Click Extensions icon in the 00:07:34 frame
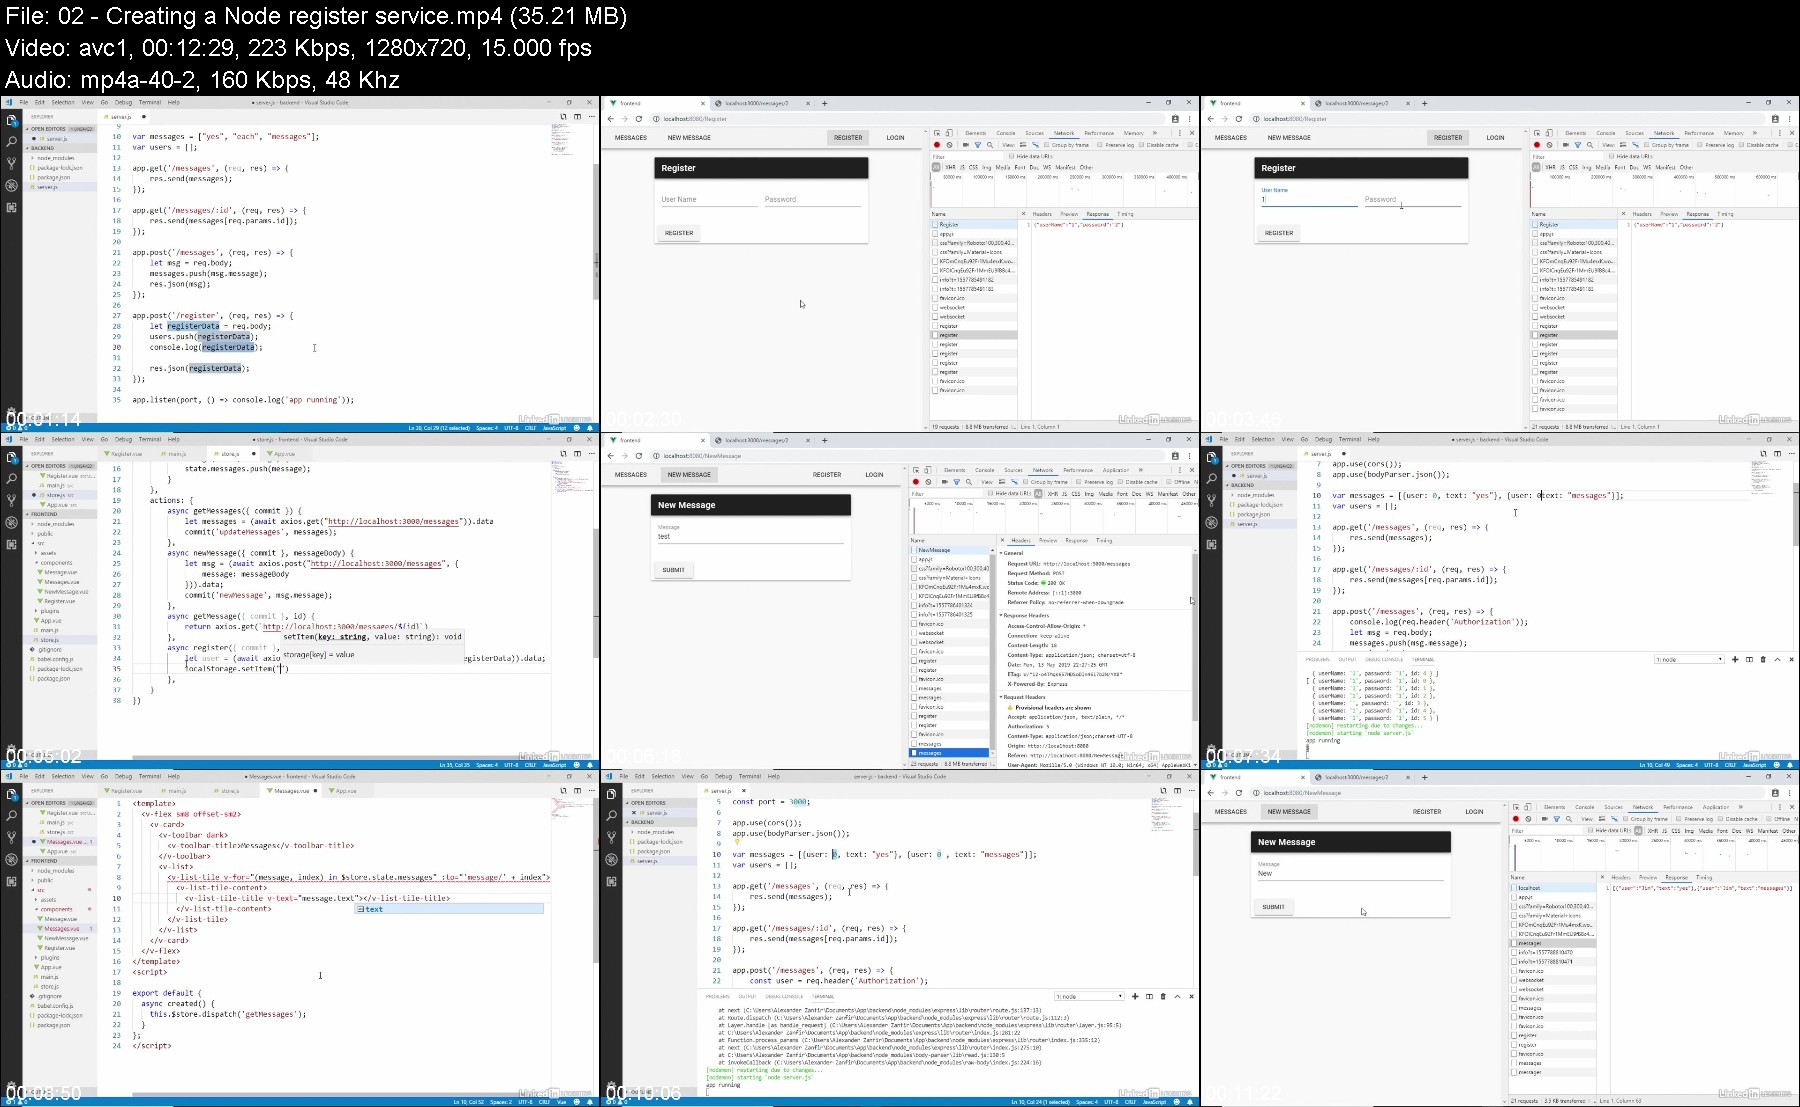The image size is (1800, 1107). tap(1211, 544)
